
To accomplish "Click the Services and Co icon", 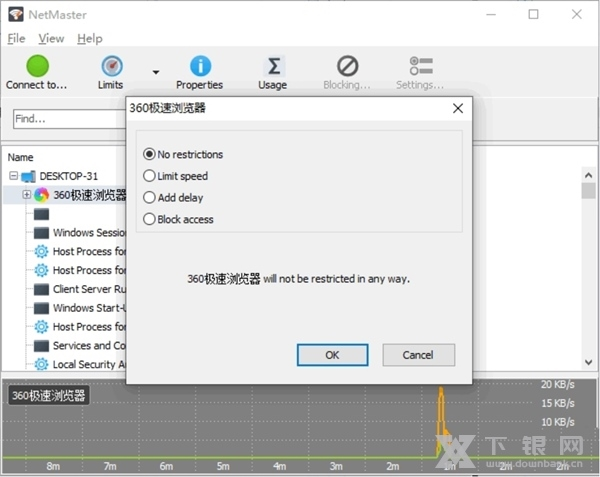I will click(41, 346).
